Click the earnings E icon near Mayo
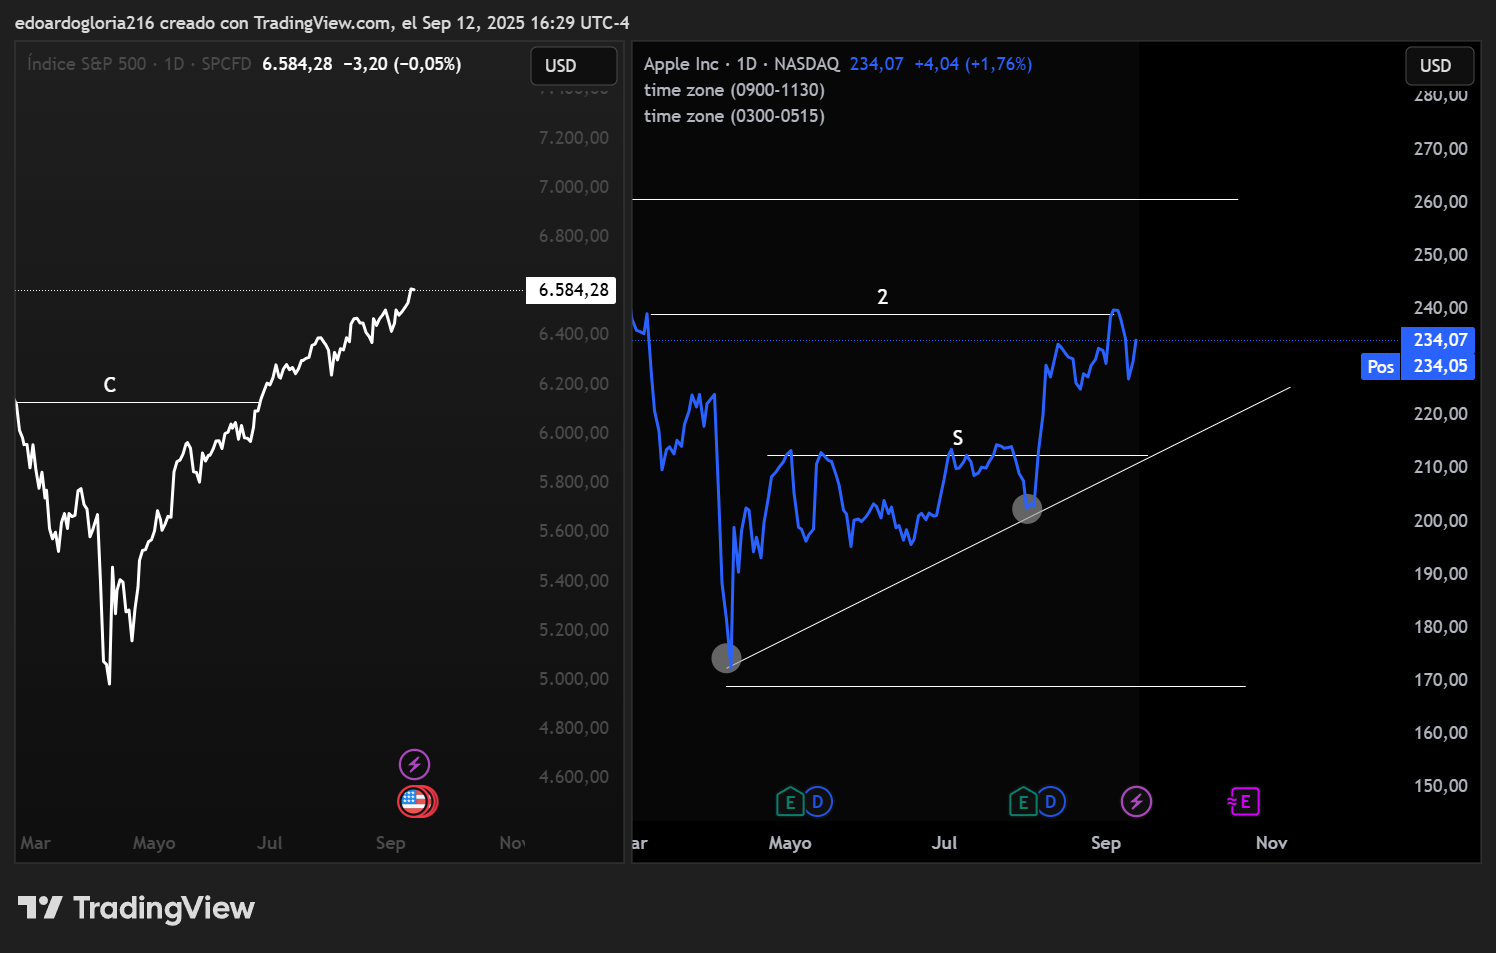1496x953 pixels. [790, 802]
